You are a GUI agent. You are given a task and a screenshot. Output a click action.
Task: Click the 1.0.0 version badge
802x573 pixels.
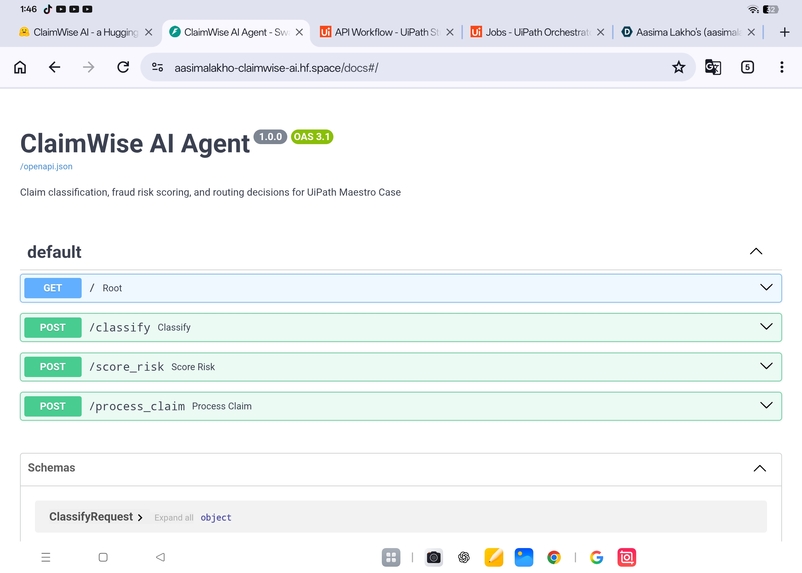[271, 137]
